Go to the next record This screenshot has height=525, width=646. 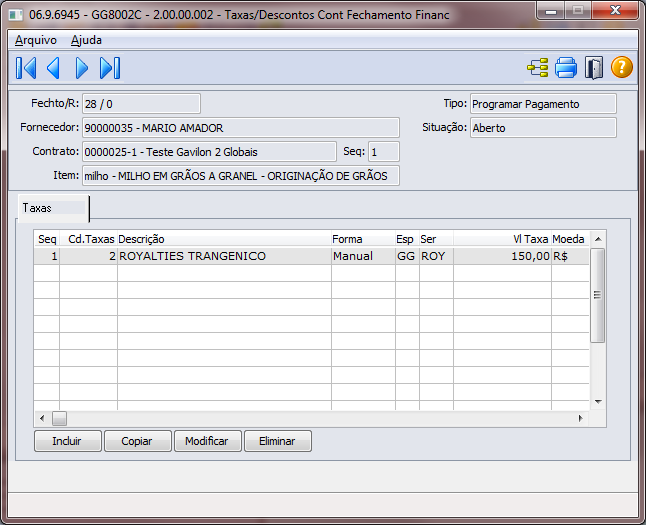coord(82,68)
